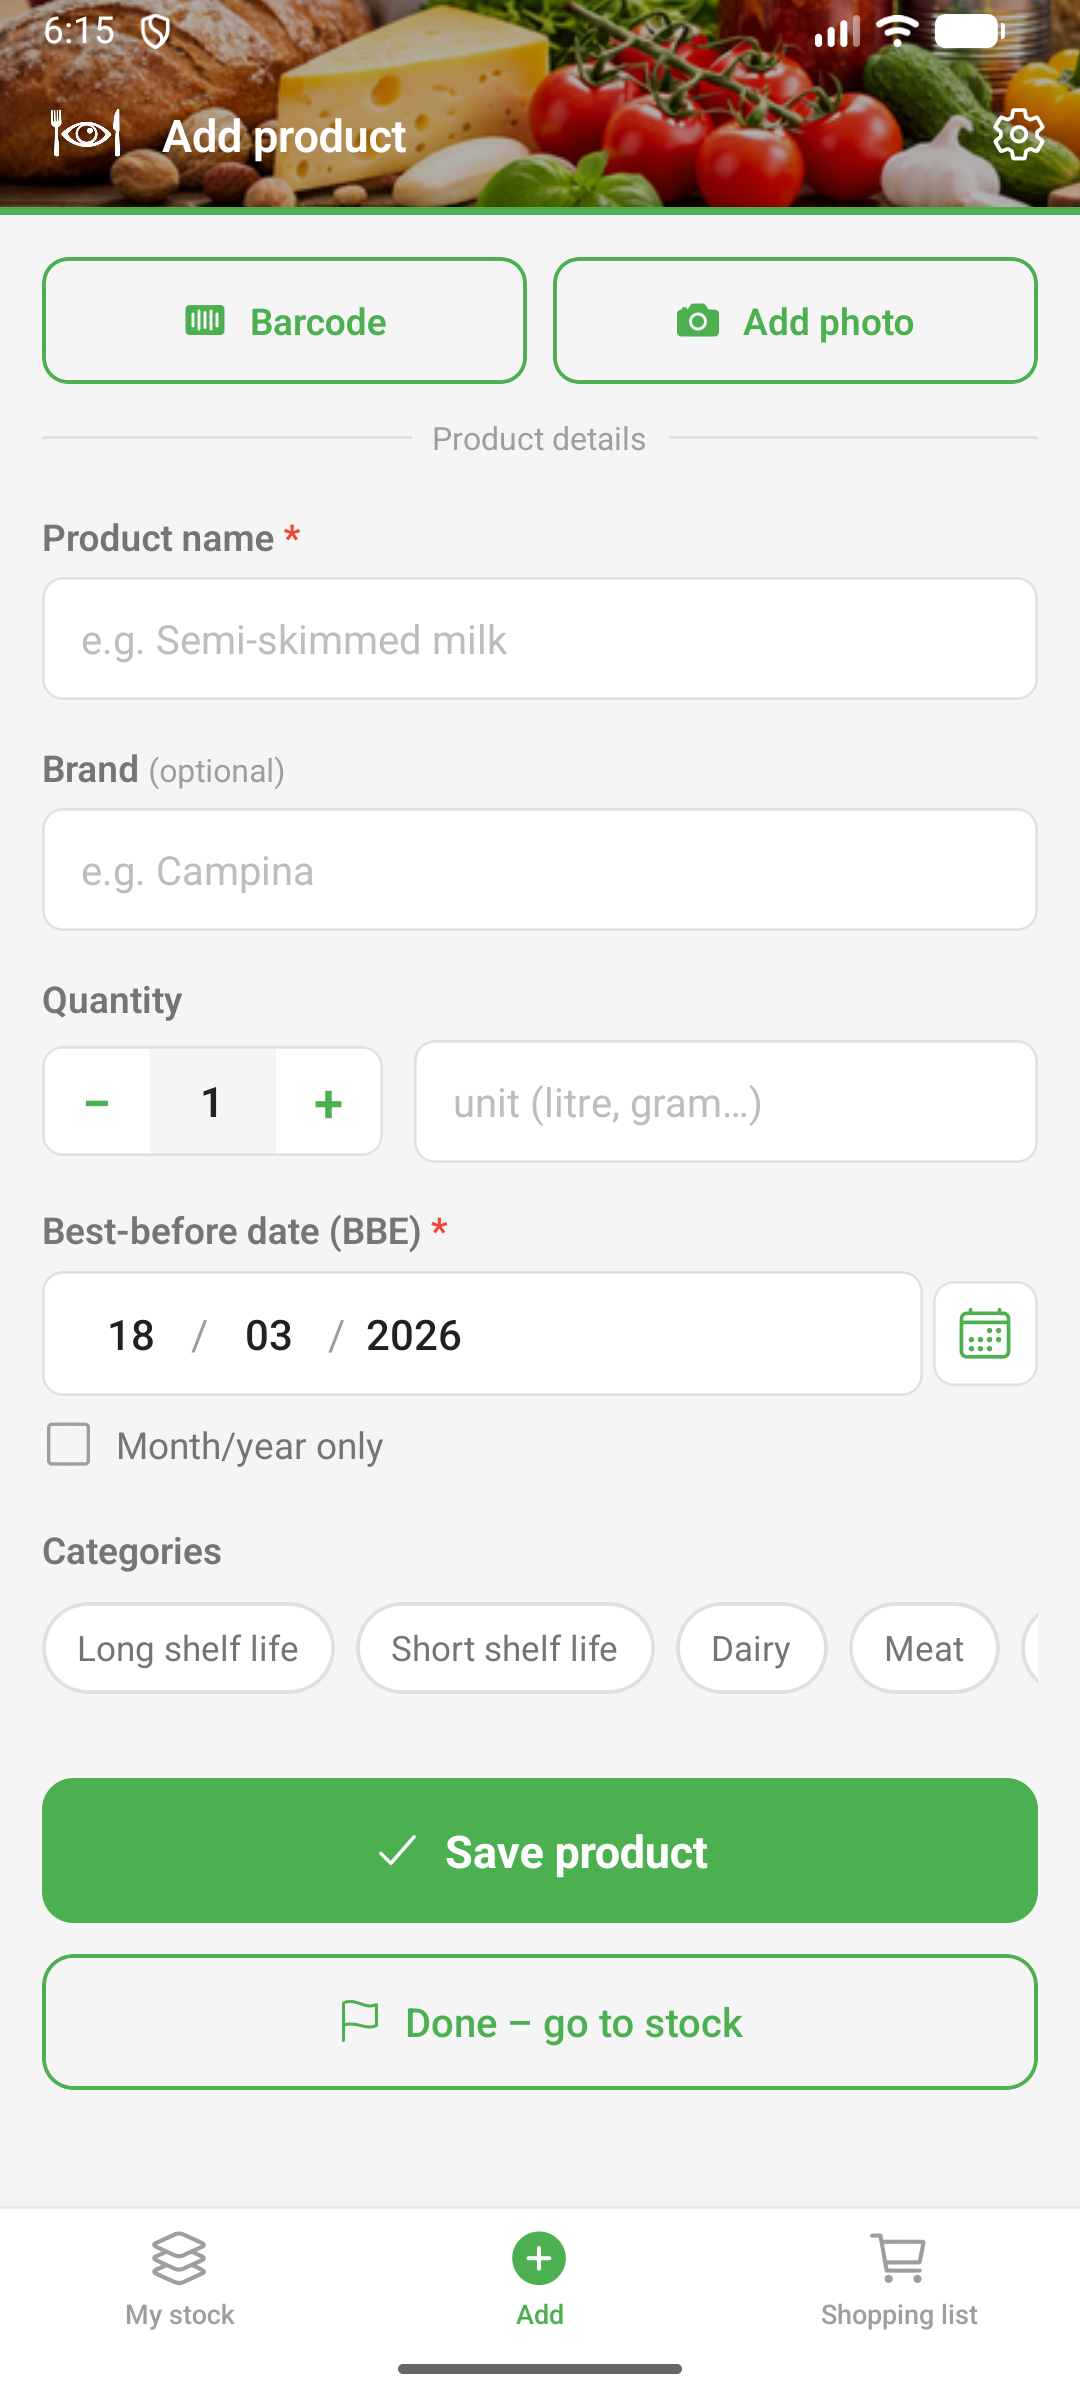Screen dimensions: 1080x2400
Task: Increase quantity with the plus icon
Action: pyautogui.click(x=328, y=1102)
